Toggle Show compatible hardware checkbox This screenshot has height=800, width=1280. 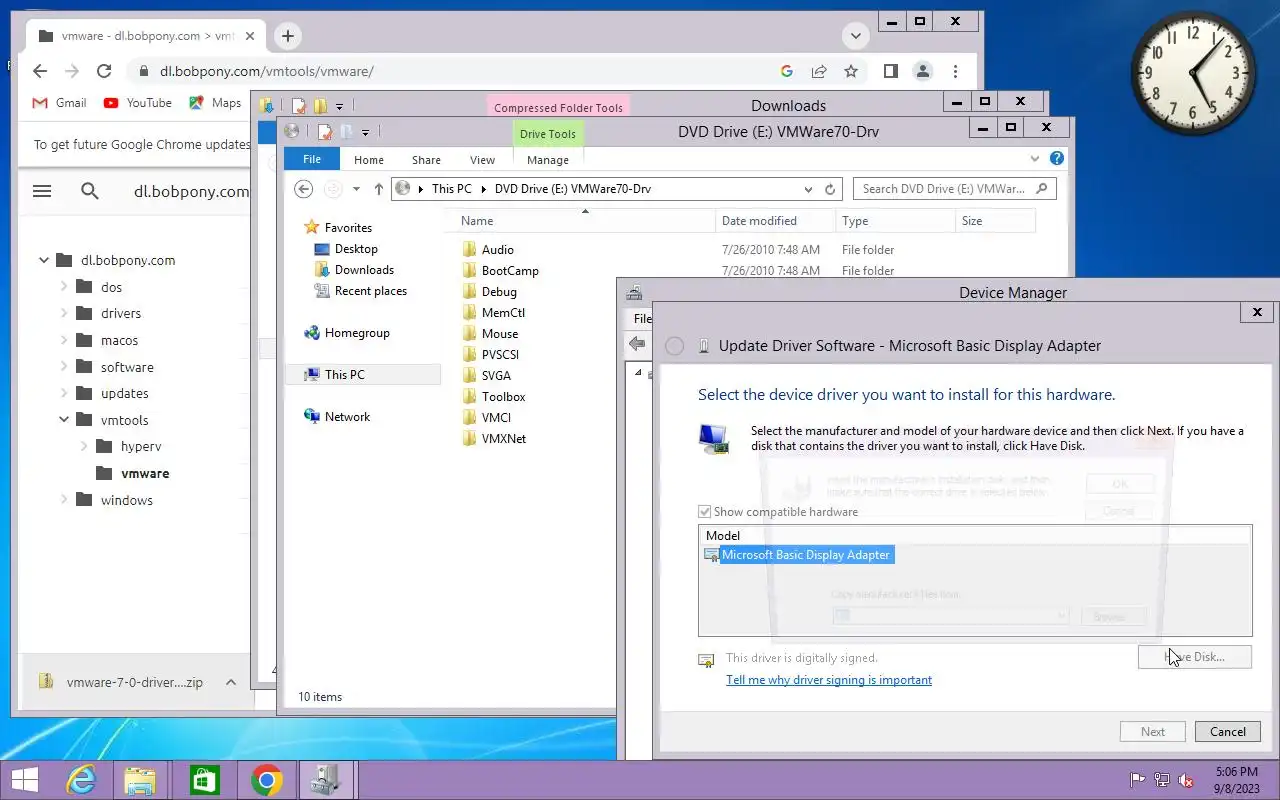(x=706, y=512)
